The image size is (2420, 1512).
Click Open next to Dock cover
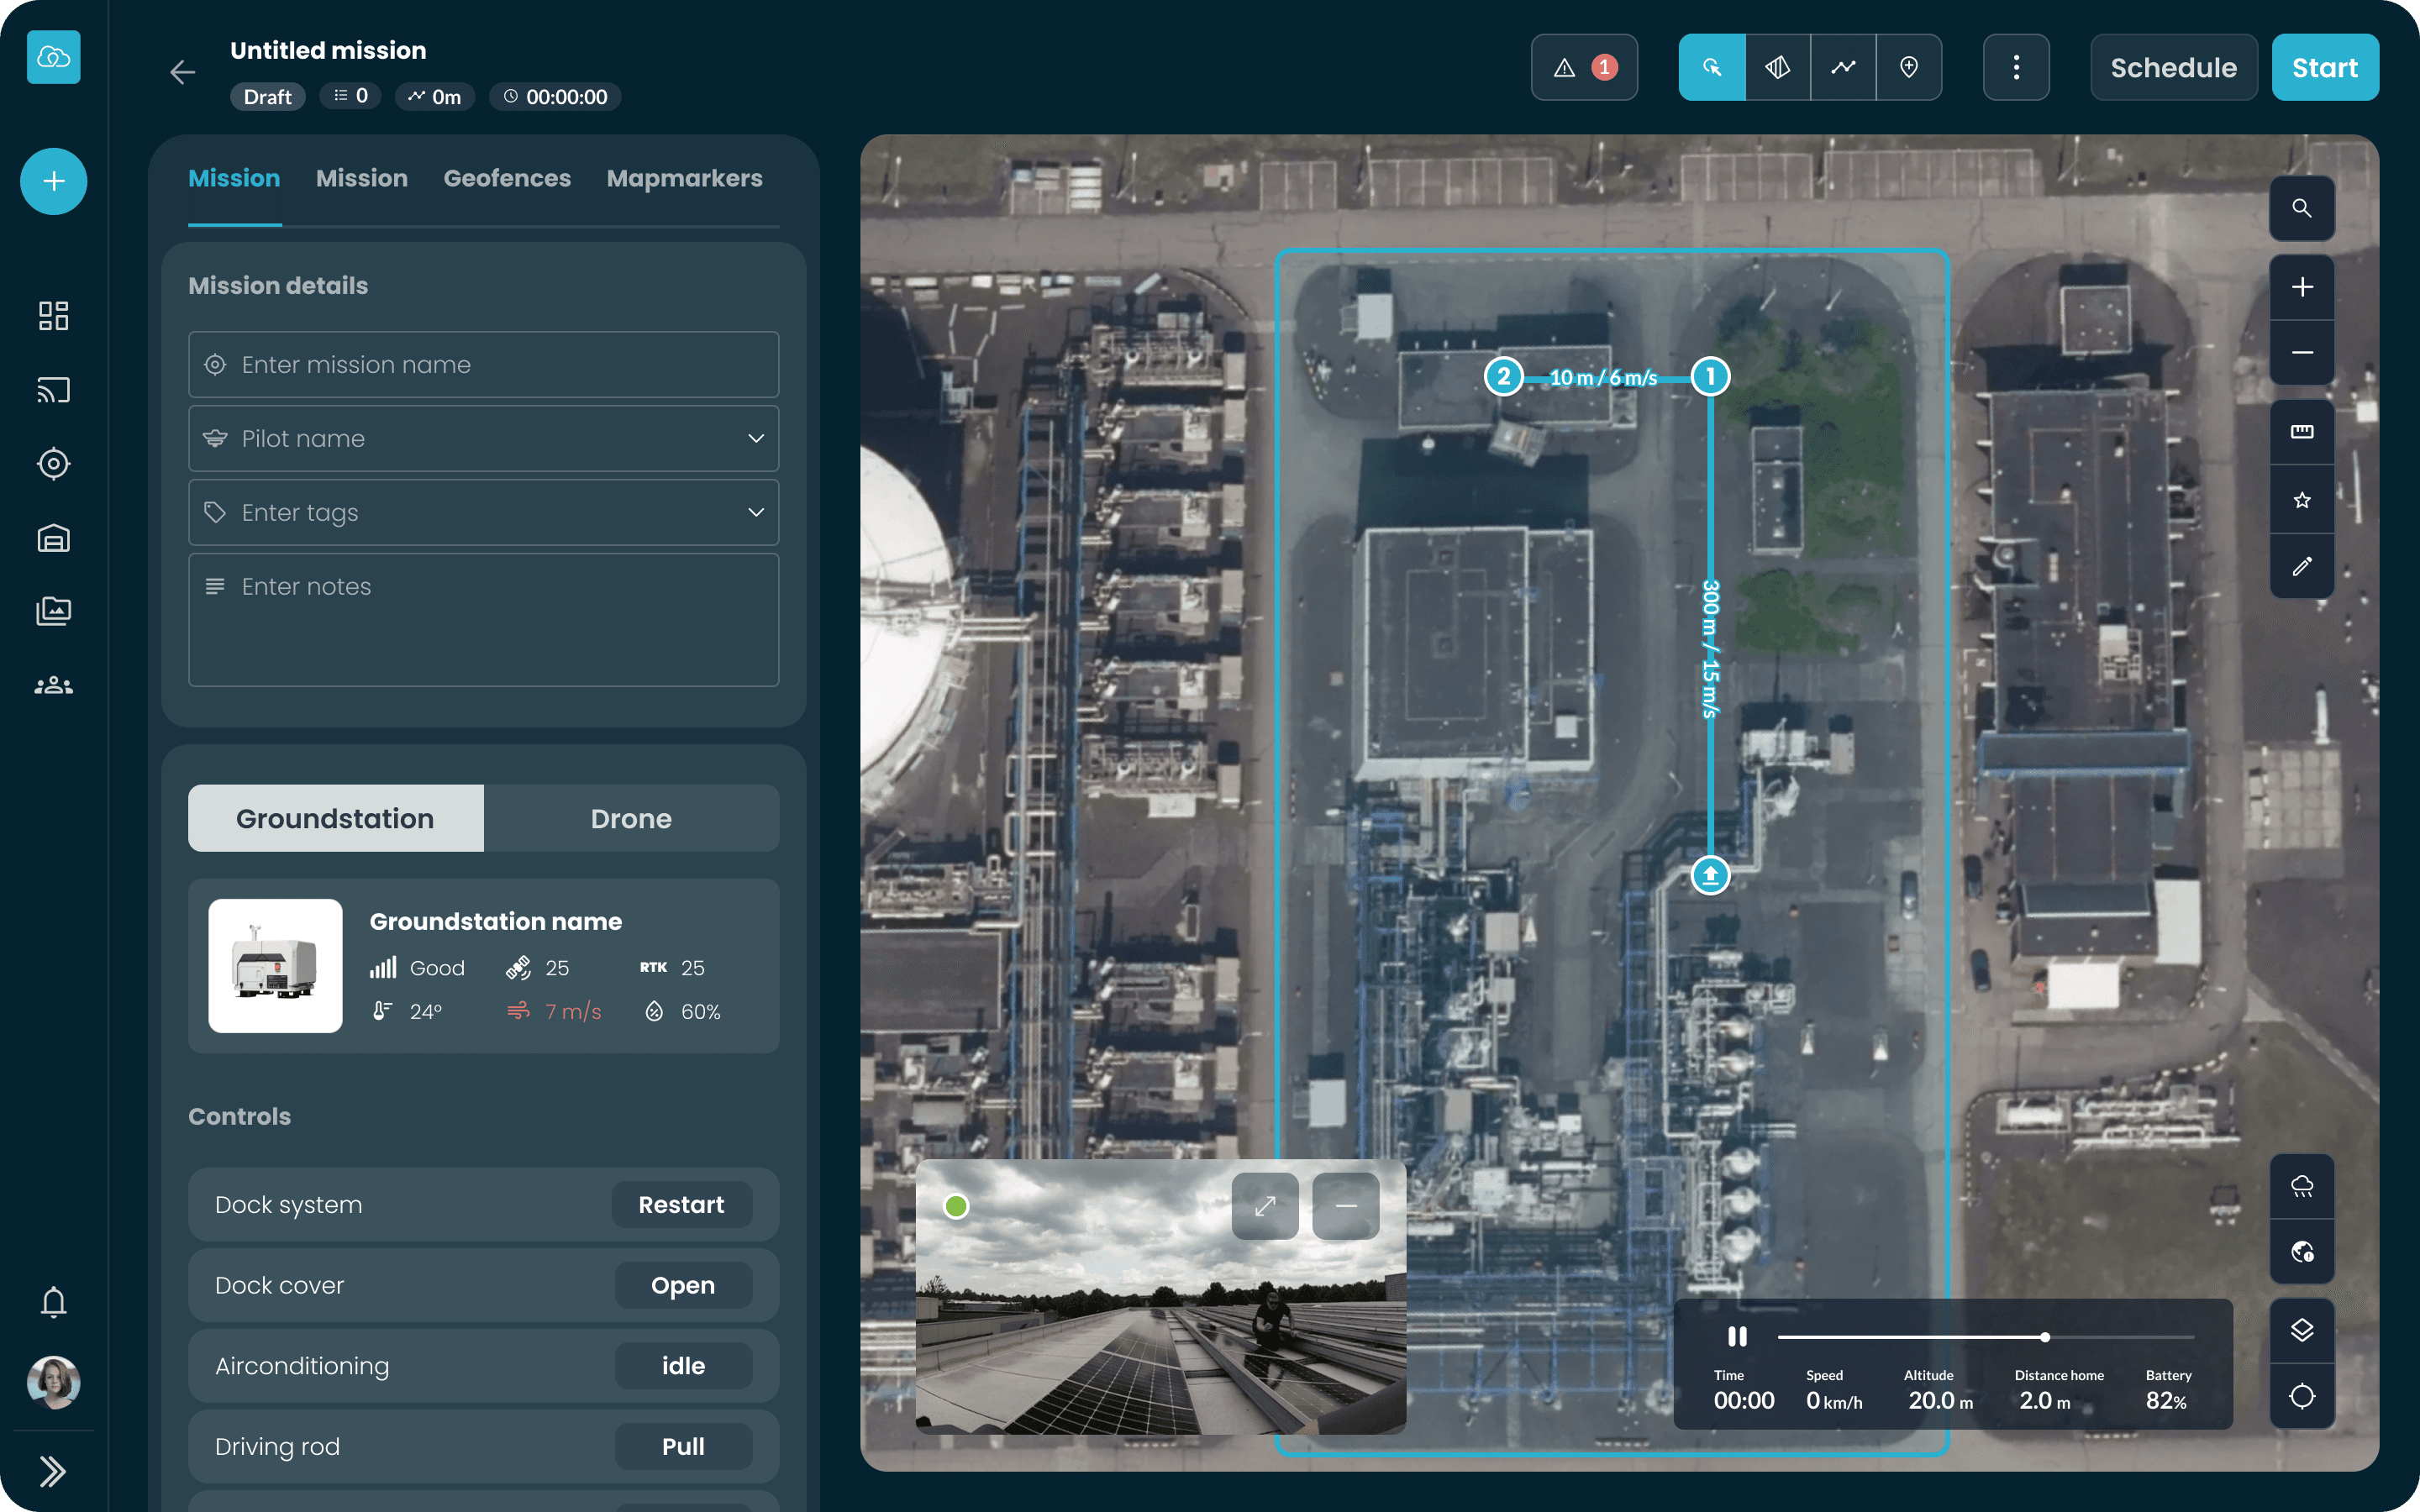[683, 1285]
